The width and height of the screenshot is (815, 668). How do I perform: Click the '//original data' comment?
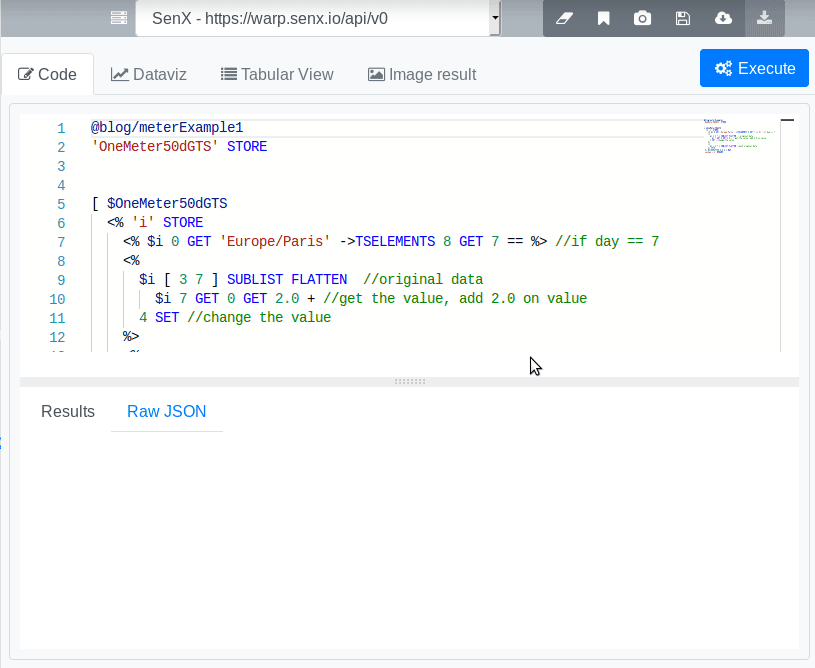(x=423, y=280)
